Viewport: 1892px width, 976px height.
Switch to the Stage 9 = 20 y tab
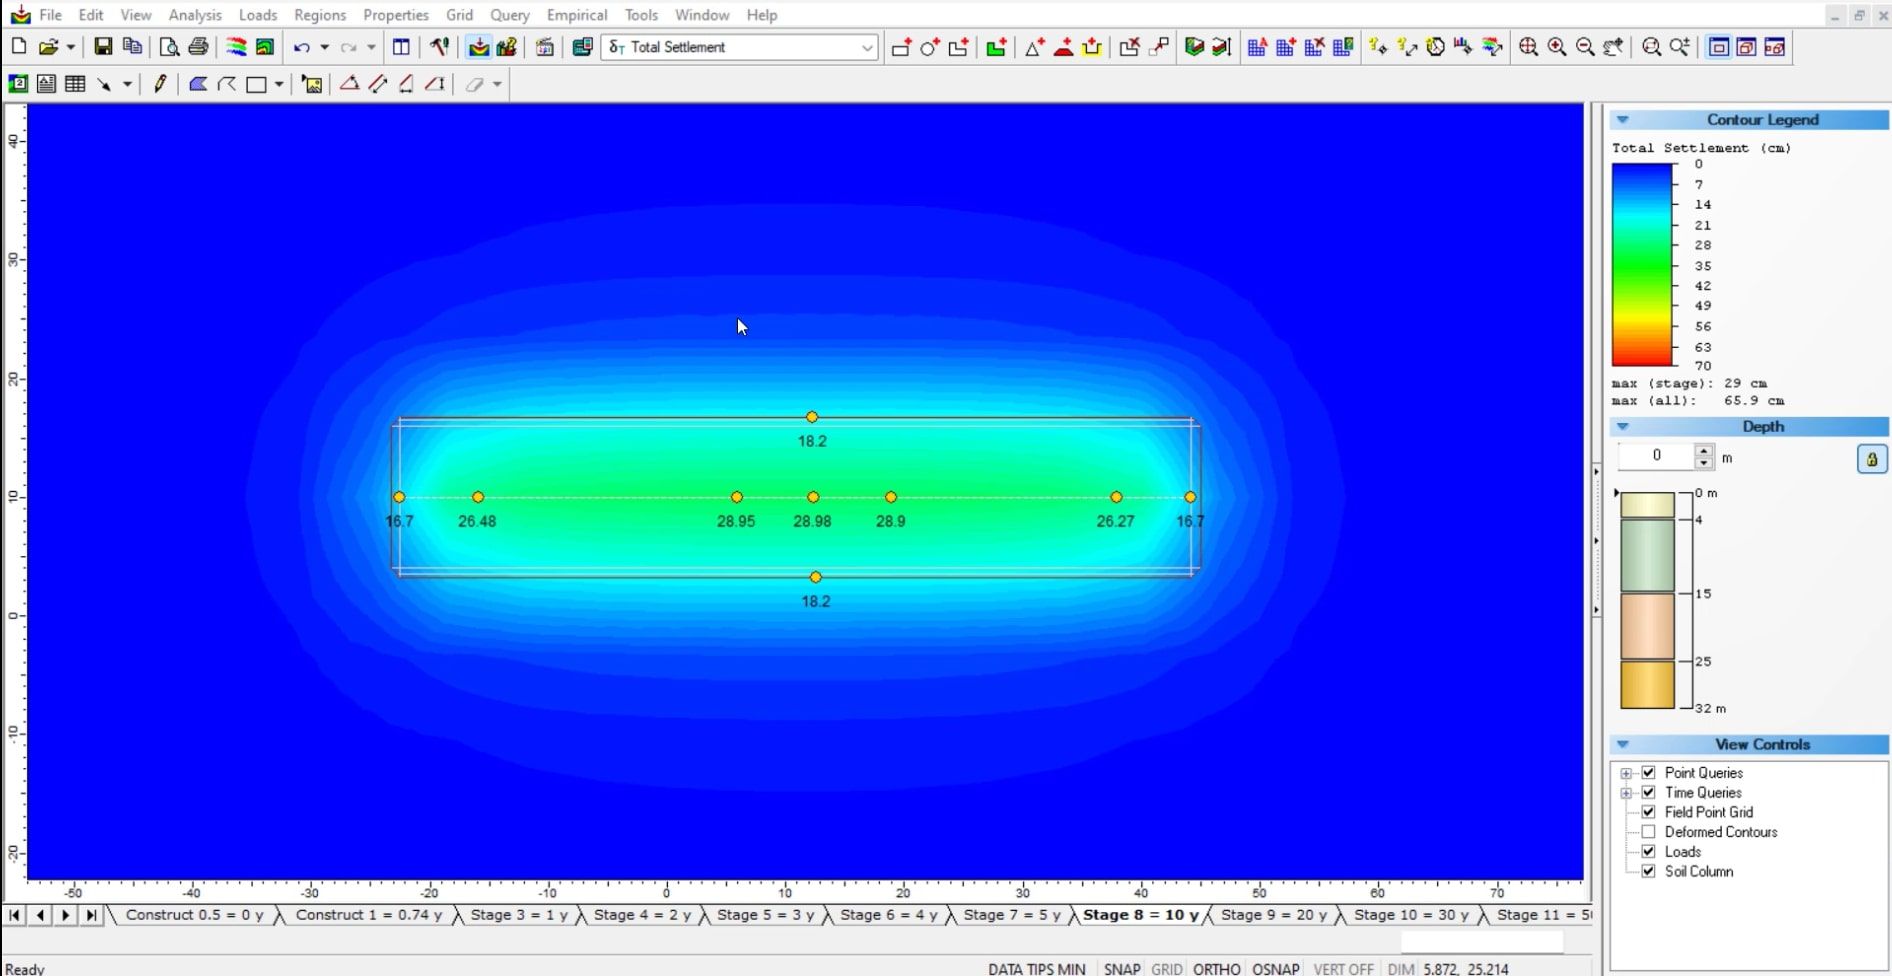[1273, 915]
